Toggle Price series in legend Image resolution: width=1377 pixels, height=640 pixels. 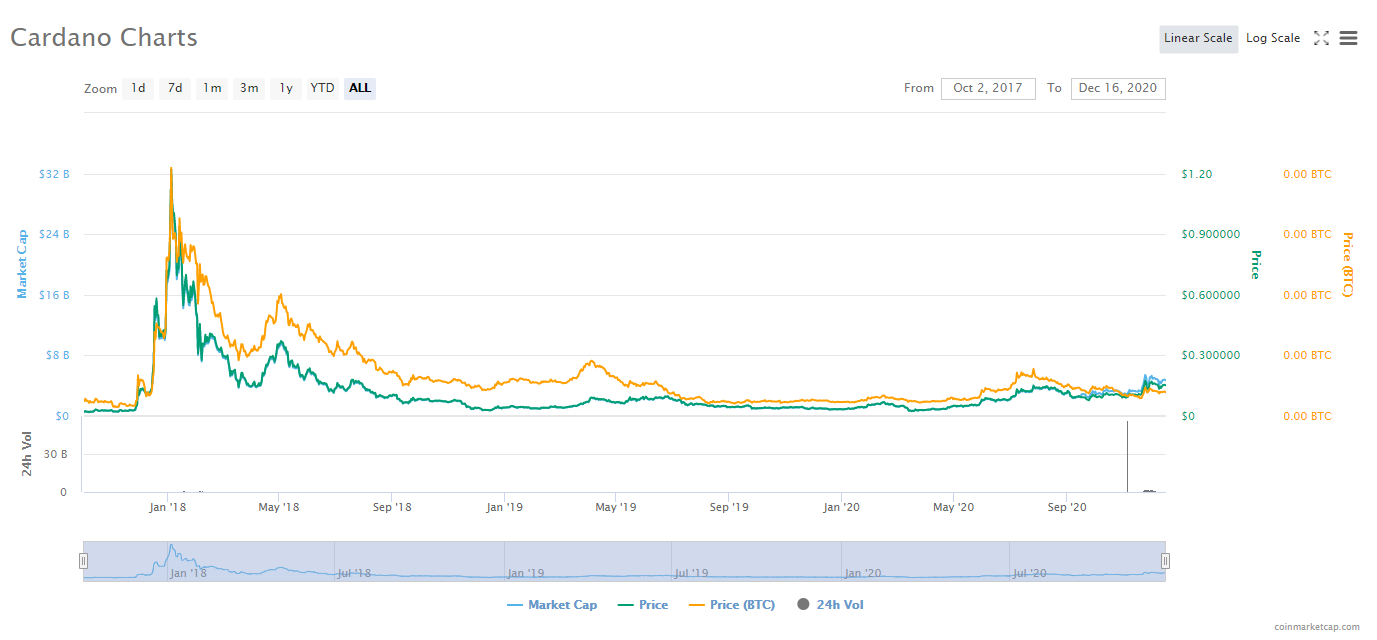[642, 605]
